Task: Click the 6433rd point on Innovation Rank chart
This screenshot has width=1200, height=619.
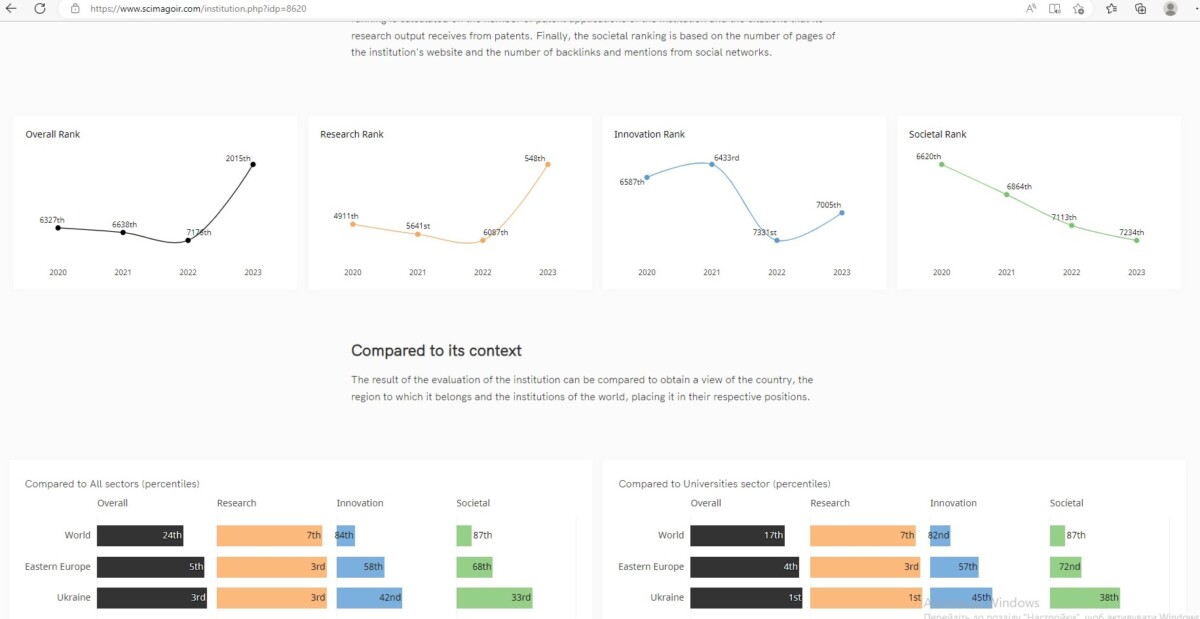Action: (712, 164)
